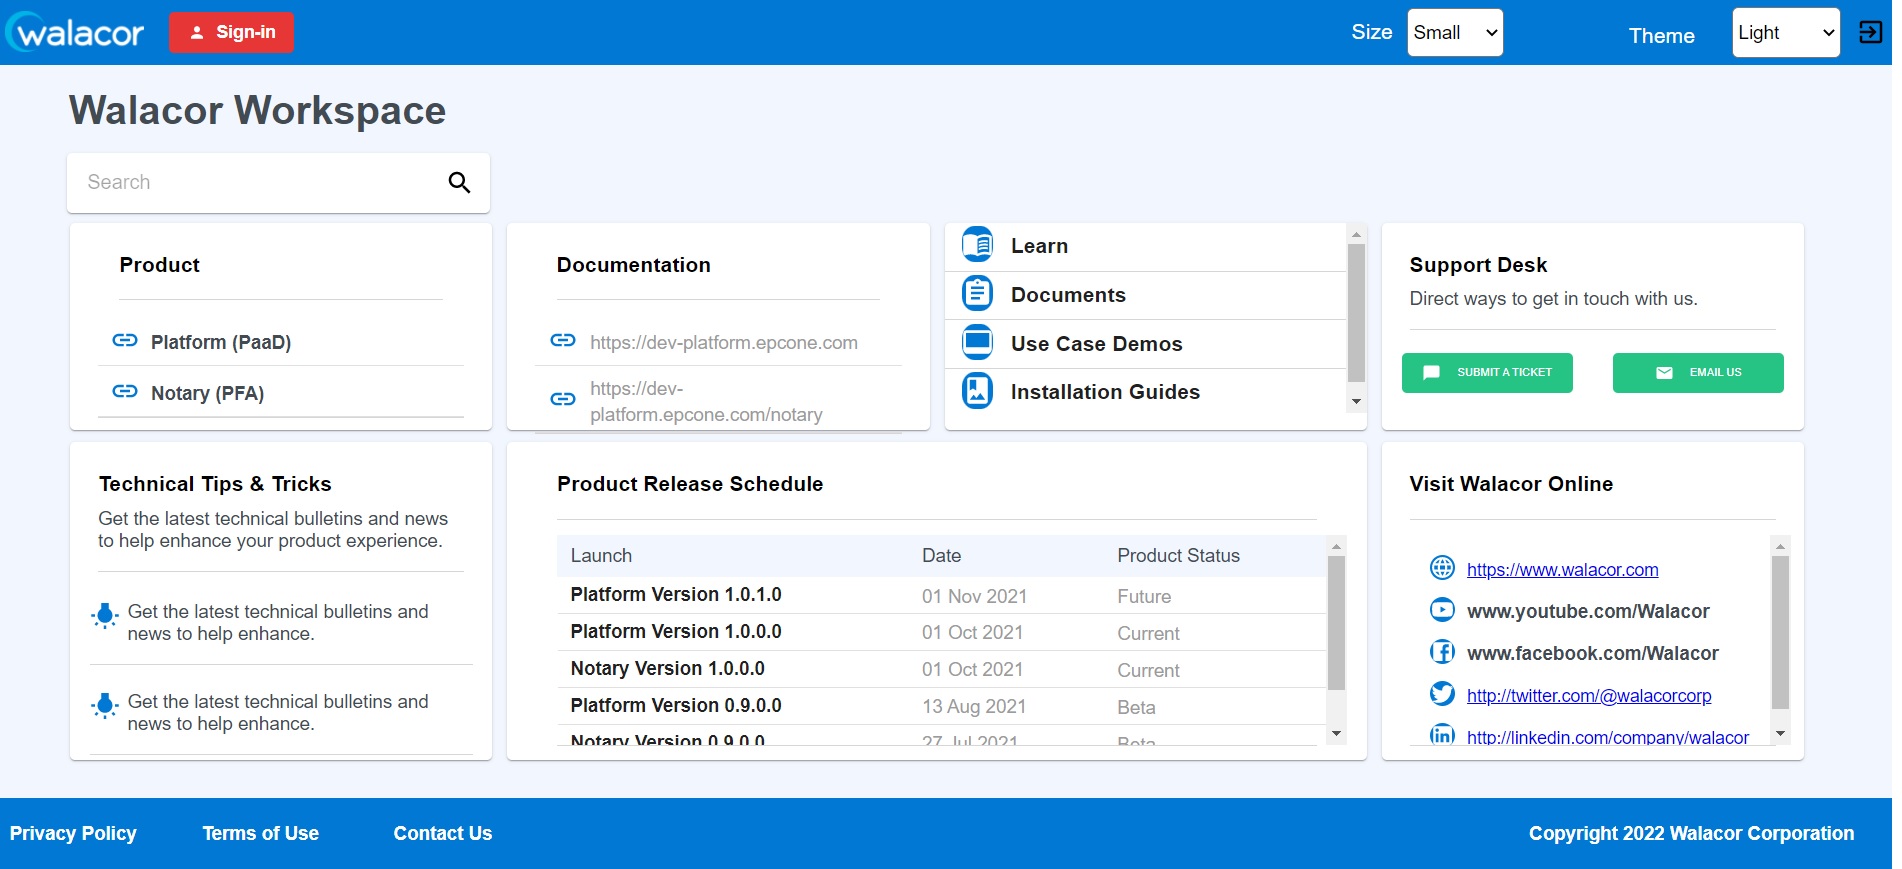Click 'Platform Version 0.9.0.0' row

941,706
